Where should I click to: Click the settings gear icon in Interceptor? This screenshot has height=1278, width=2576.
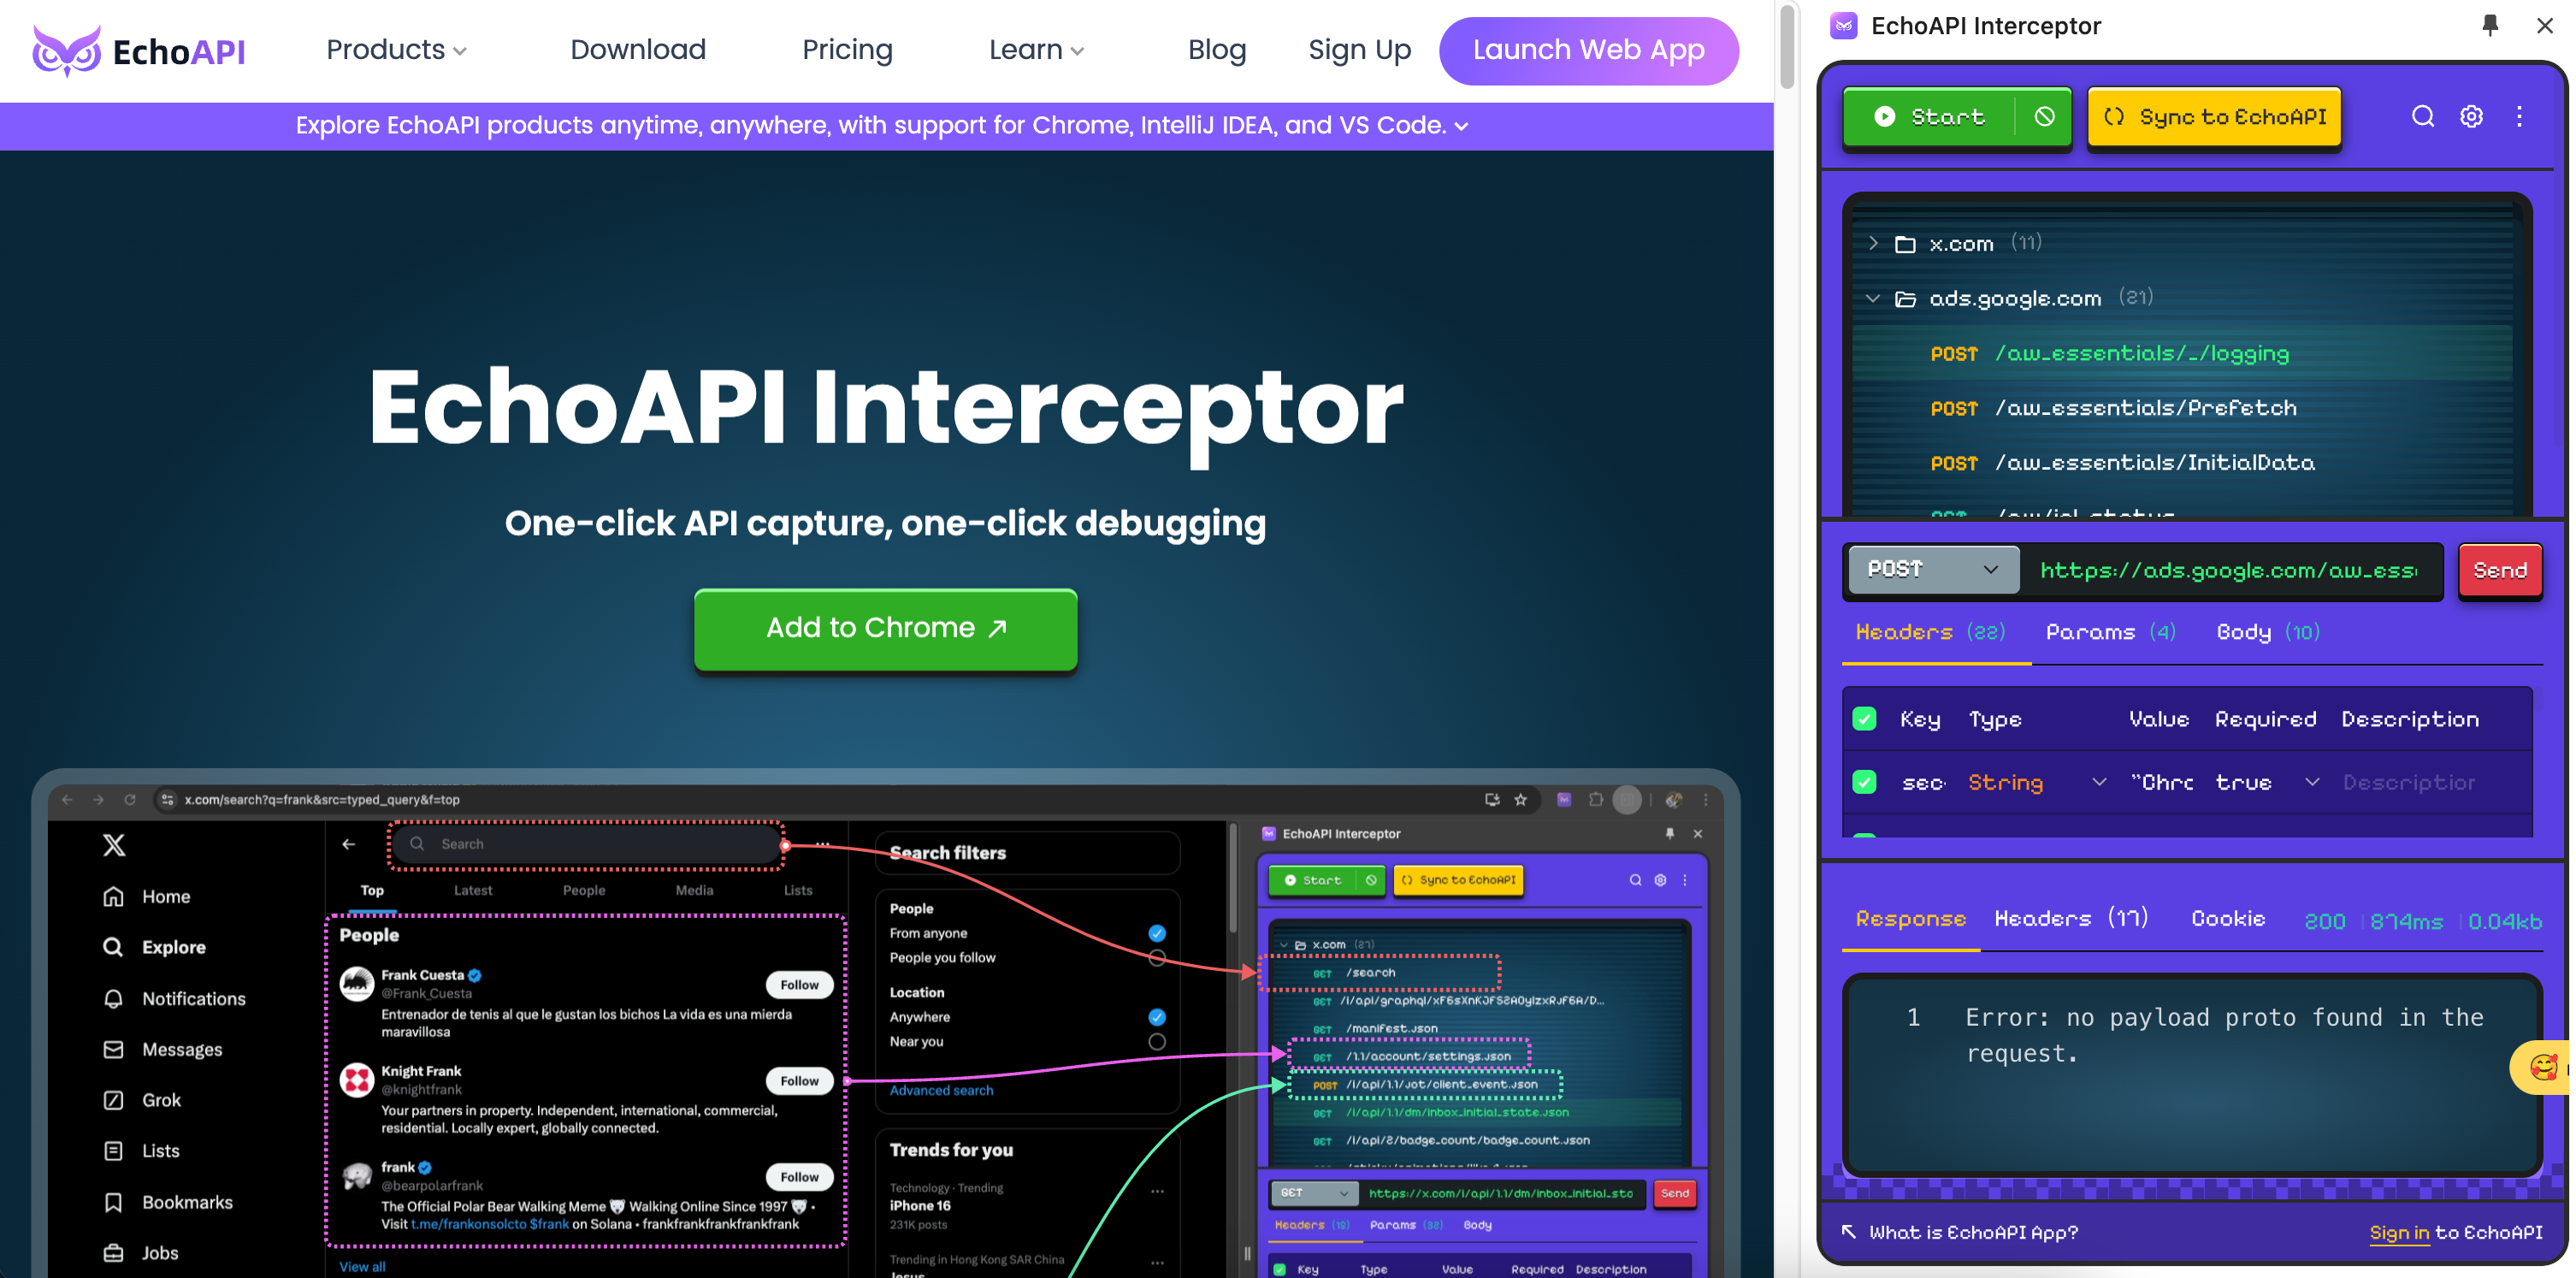click(x=2471, y=116)
